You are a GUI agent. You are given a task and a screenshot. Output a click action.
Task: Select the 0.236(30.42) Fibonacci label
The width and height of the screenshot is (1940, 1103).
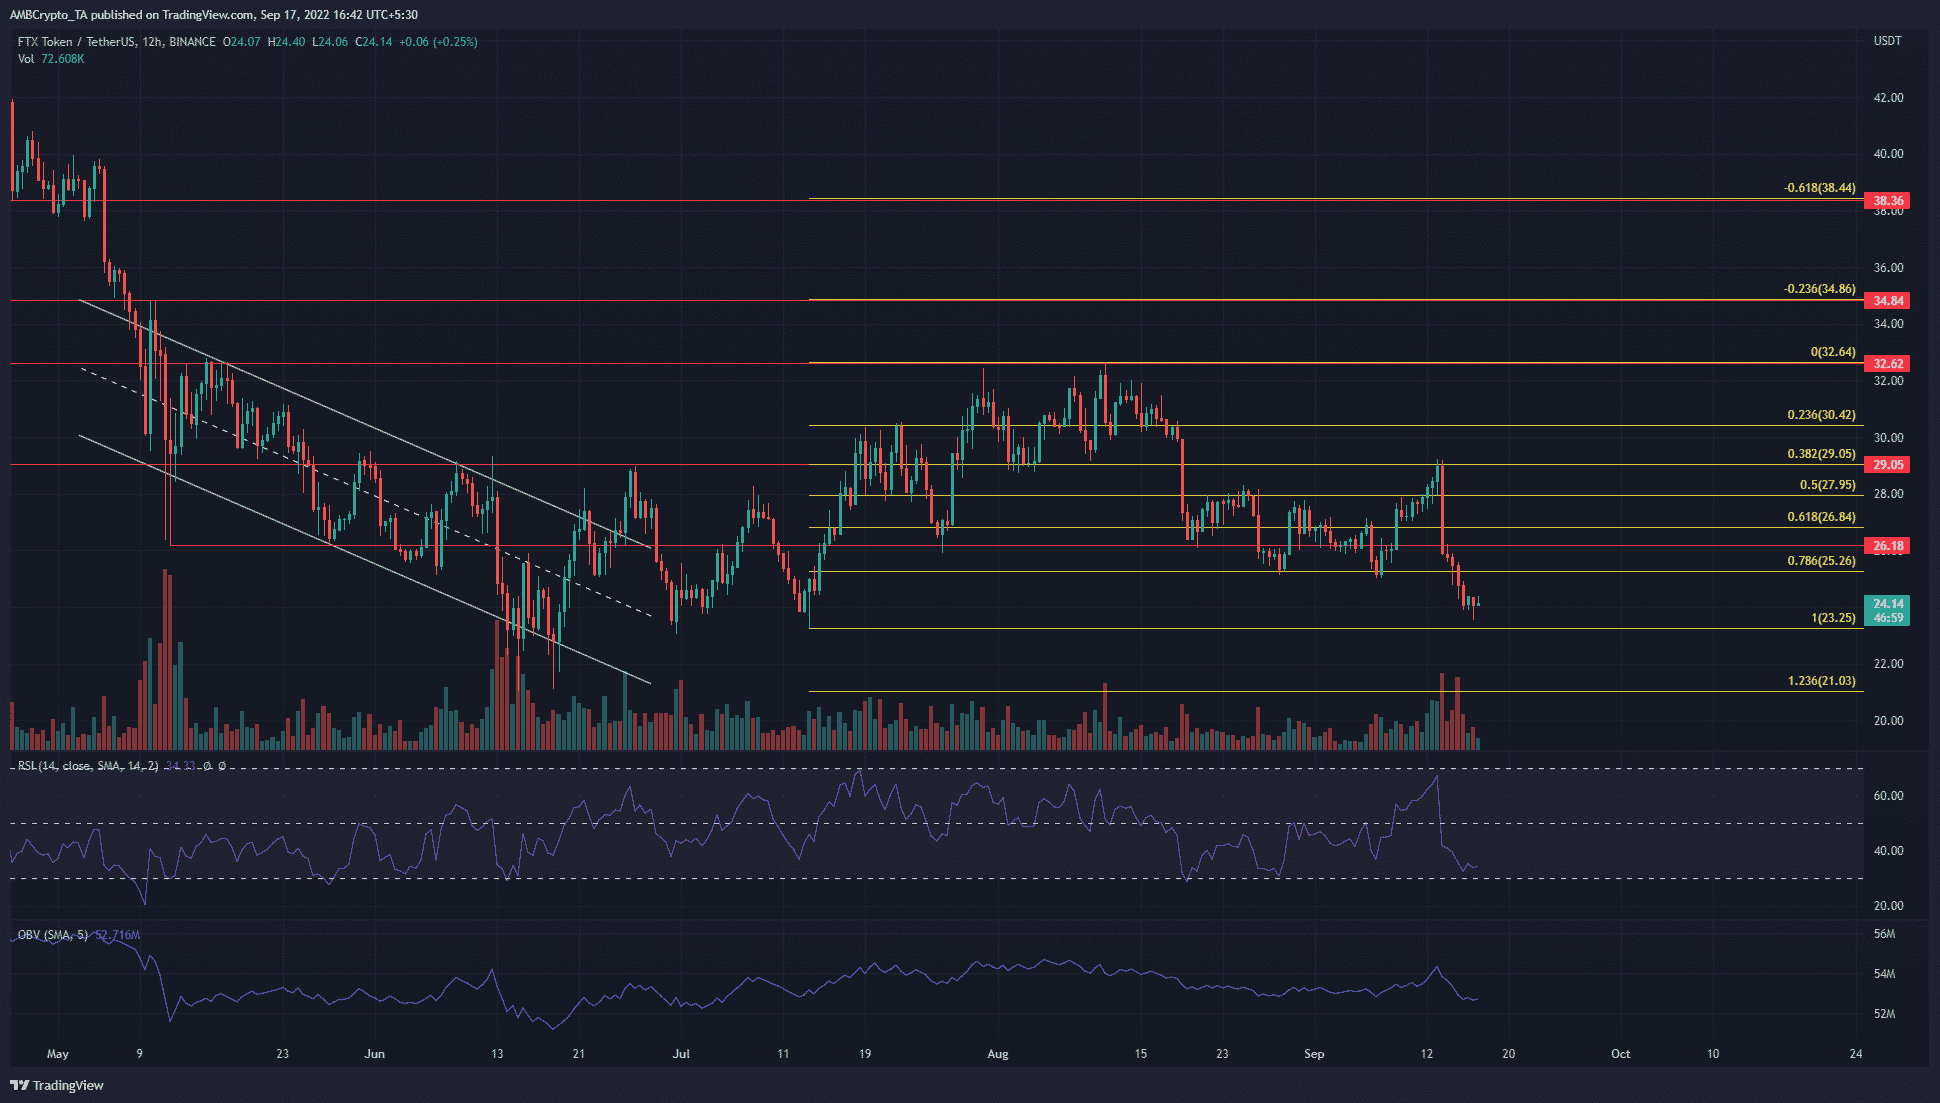coord(1821,415)
